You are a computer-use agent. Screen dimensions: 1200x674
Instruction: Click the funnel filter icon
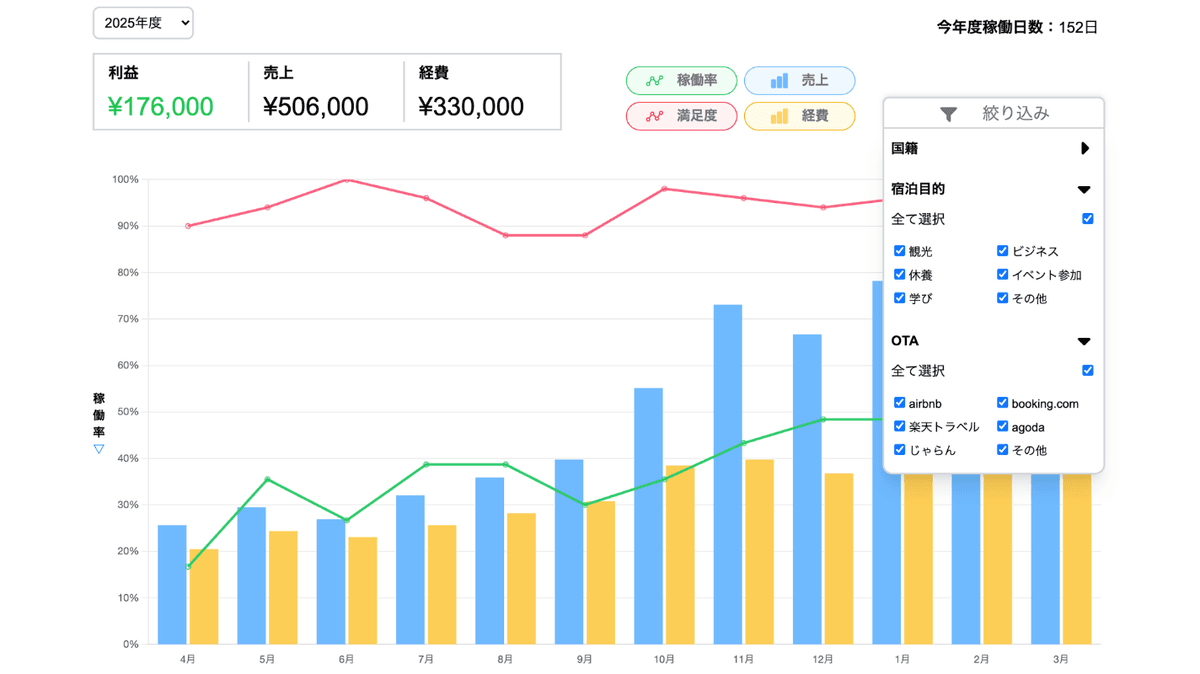click(948, 114)
